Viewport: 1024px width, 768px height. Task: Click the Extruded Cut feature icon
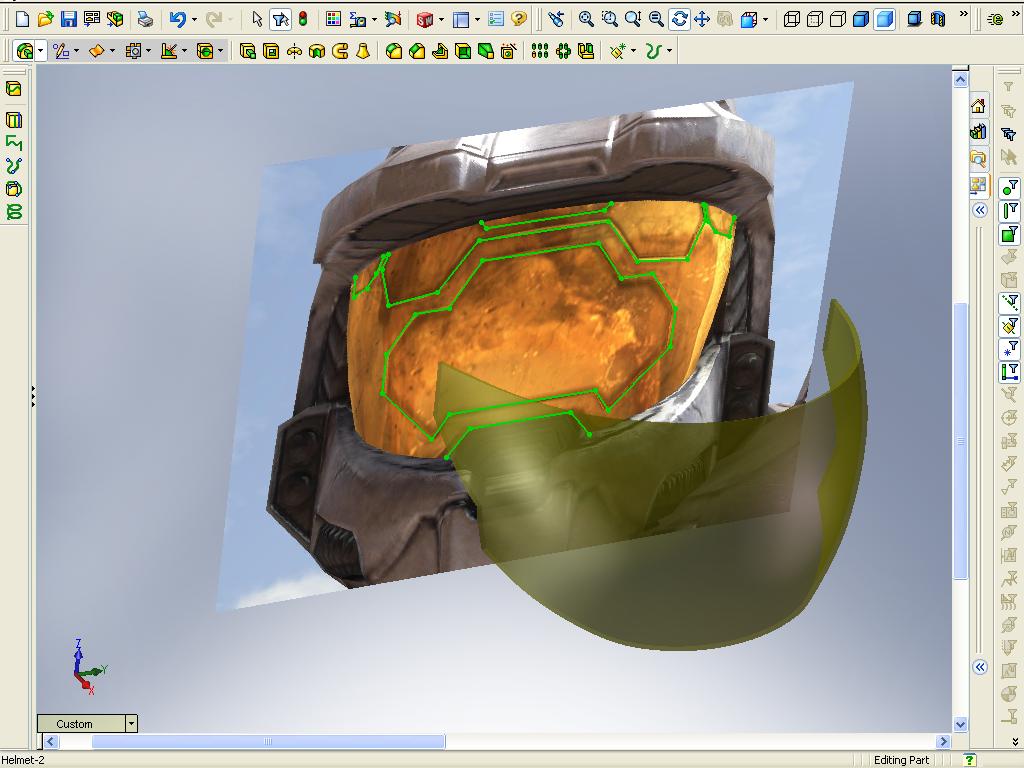(270, 50)
